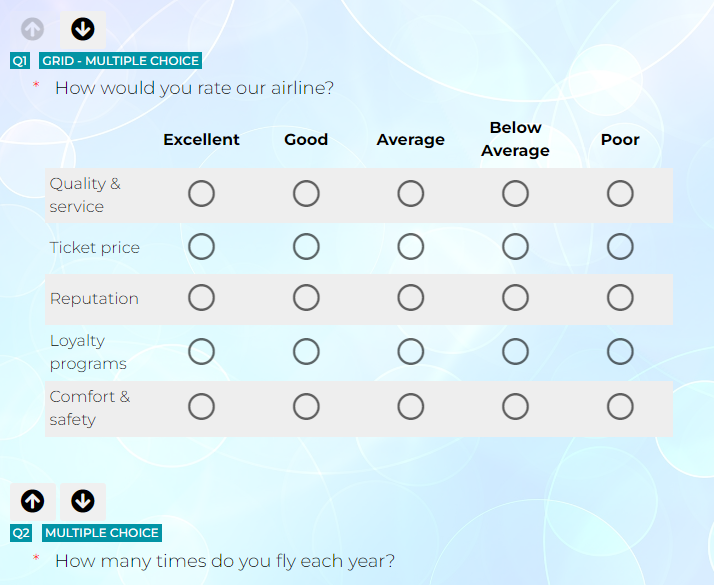Rate Comfort & safety Below Average
Viewport: 714px width, 585px height.
pyautogui.click(x=515, y=407)
